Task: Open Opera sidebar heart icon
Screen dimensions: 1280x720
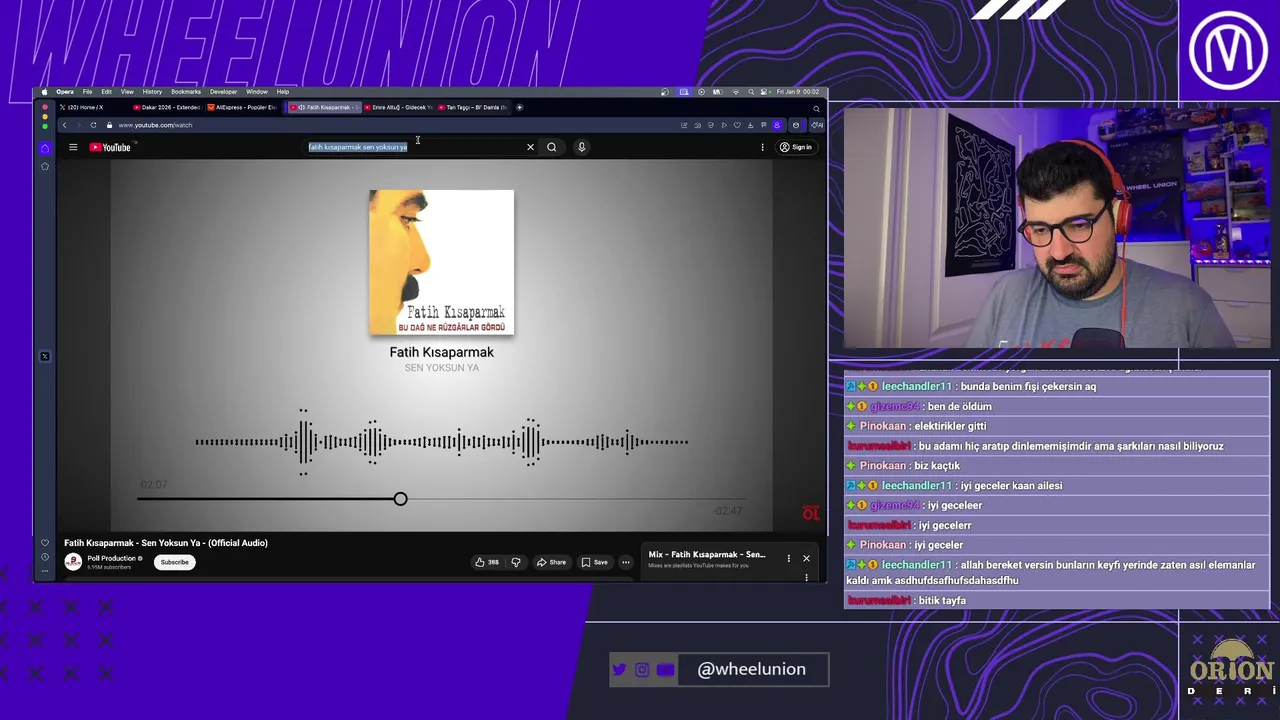Action: point(44,543)
